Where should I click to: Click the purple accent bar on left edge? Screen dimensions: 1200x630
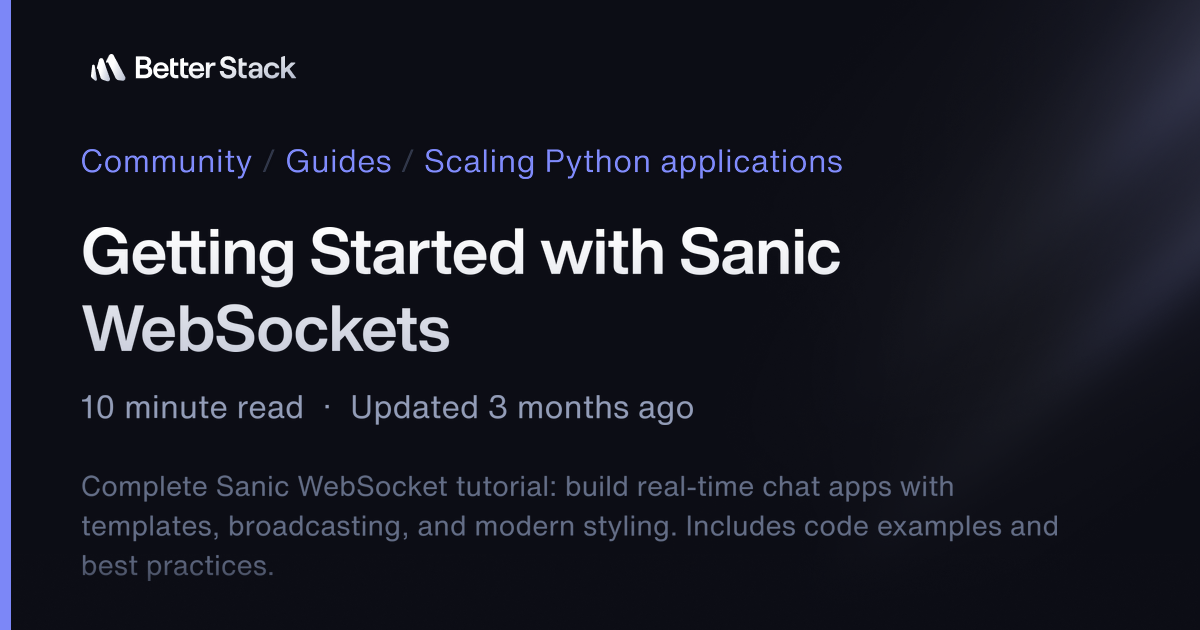[4, 315]
